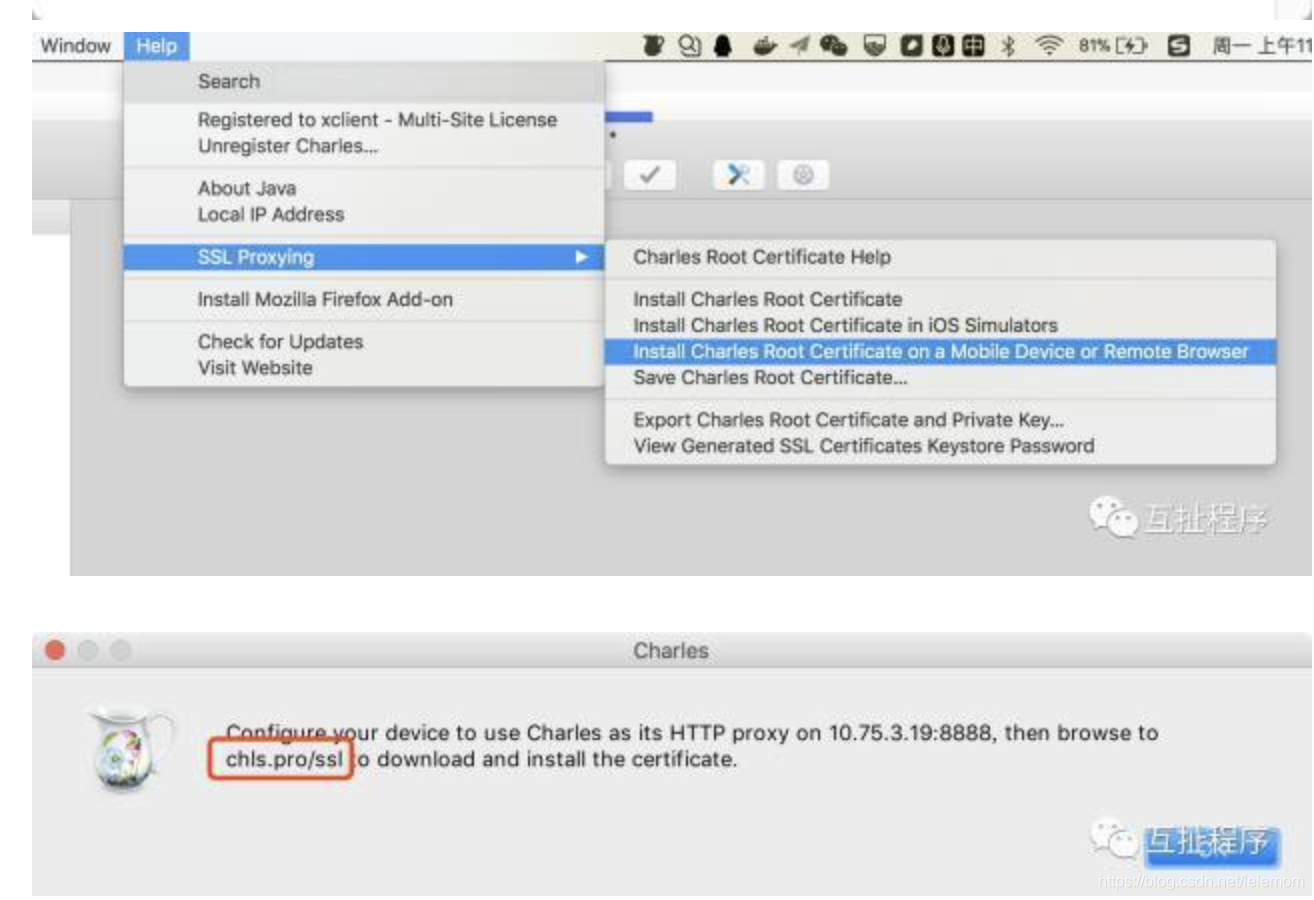This screenshot has height=900, width=1314.
Task: Click the Search field in Help menu
Action: click(x=364, y=82)
